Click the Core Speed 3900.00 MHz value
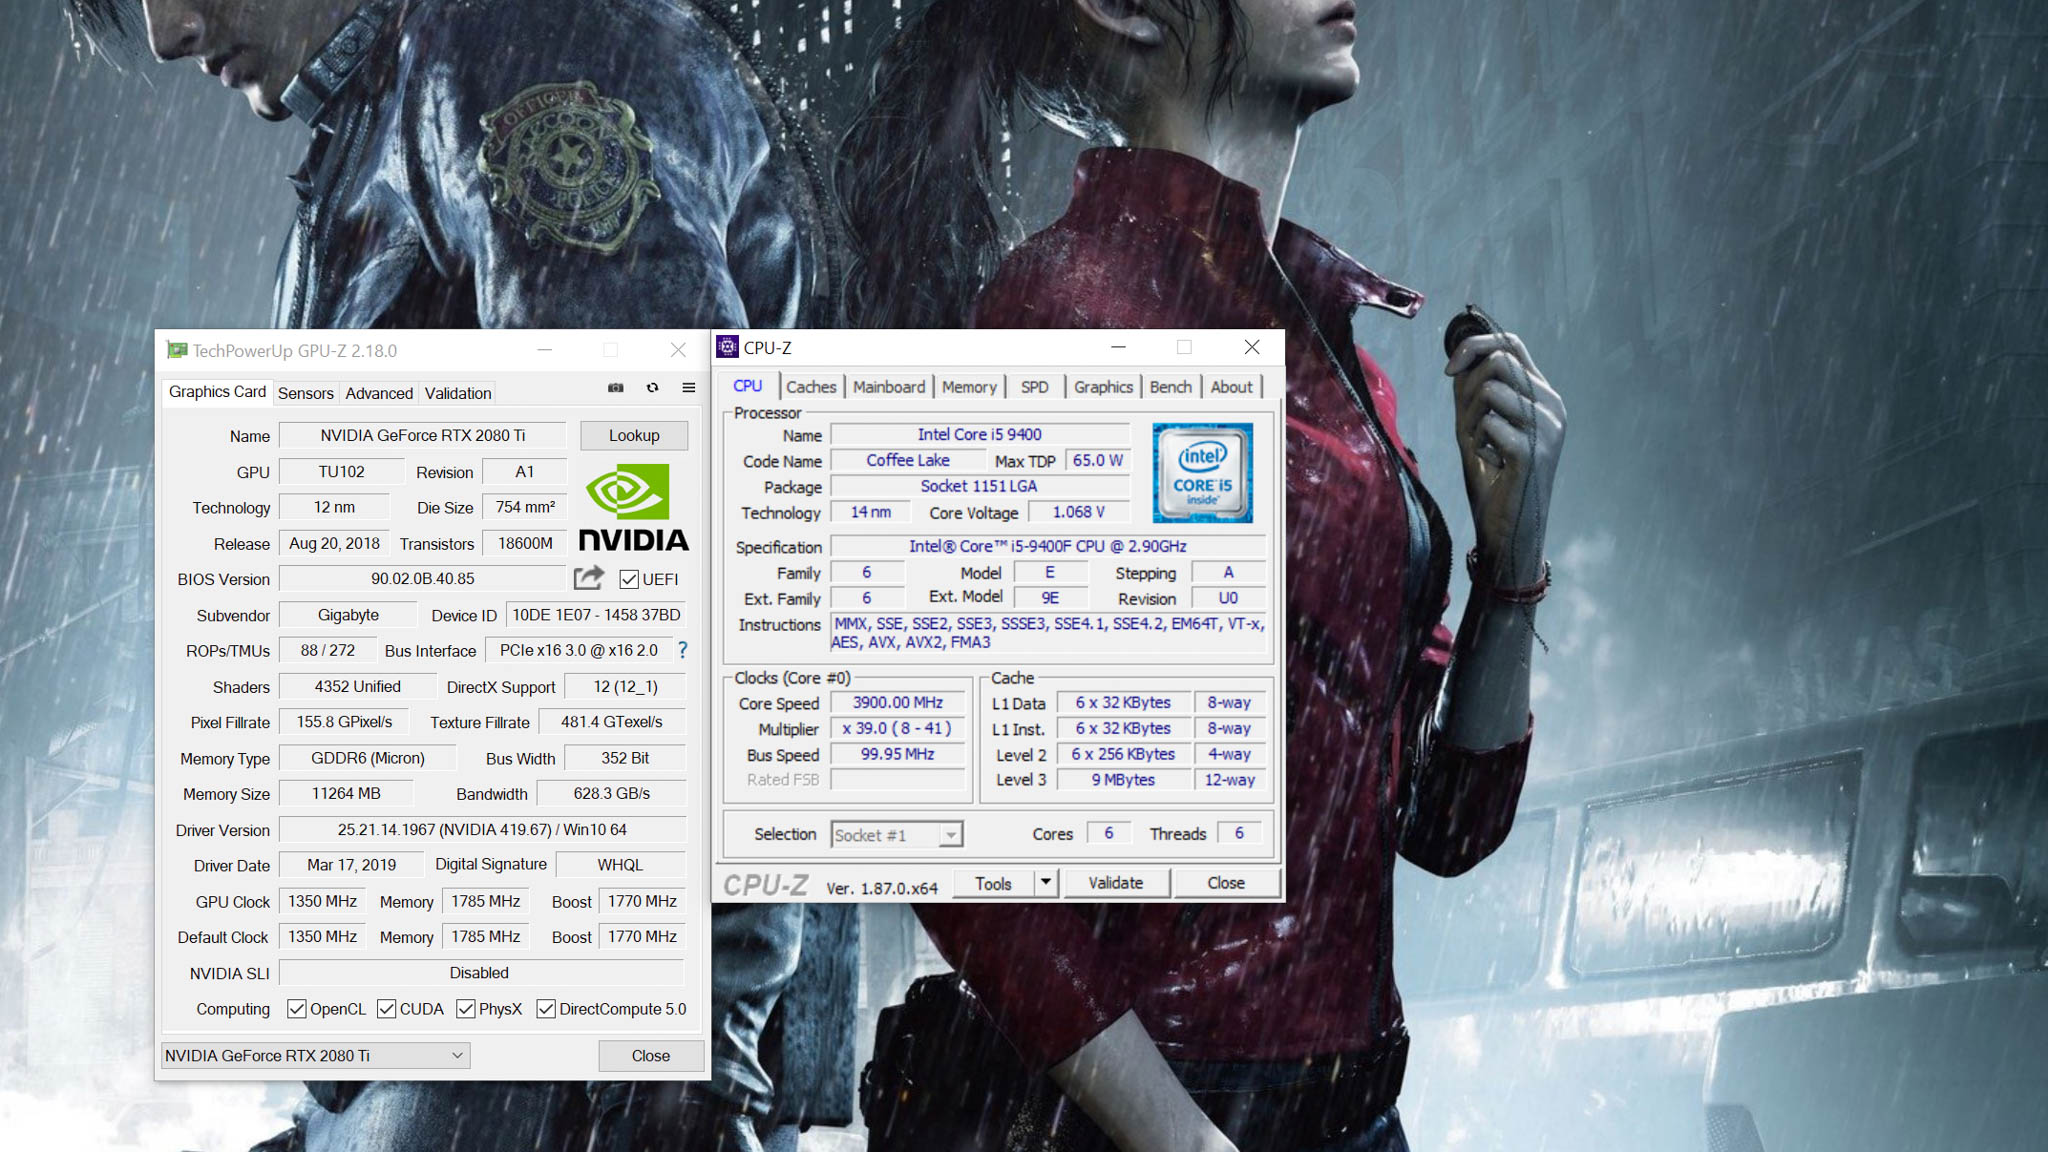This screenshot has width=2048, height=1152. (x=898, y=702)
